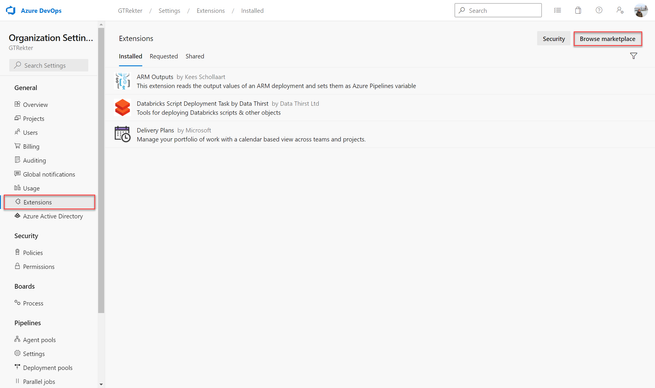Click Delivery Plans description text
655x388 pixels.
[251, 139]
